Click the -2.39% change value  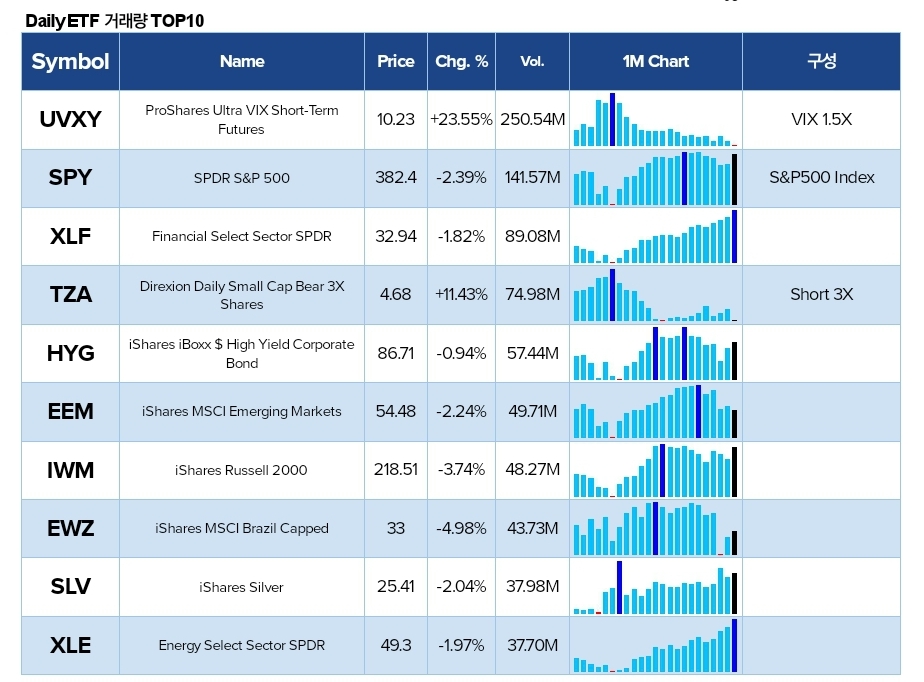tap(461, 177)
